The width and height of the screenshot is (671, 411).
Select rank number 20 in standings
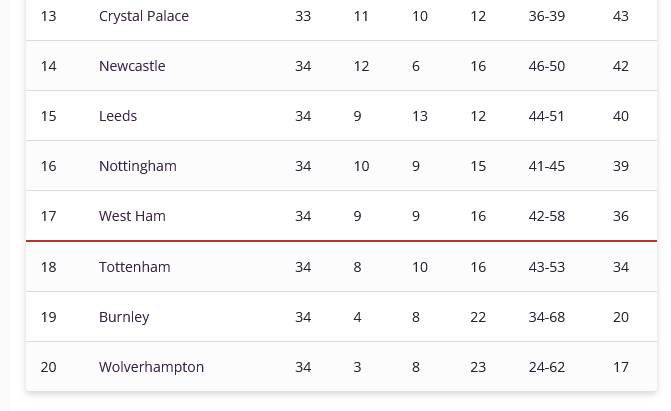(x=48, y=367)
